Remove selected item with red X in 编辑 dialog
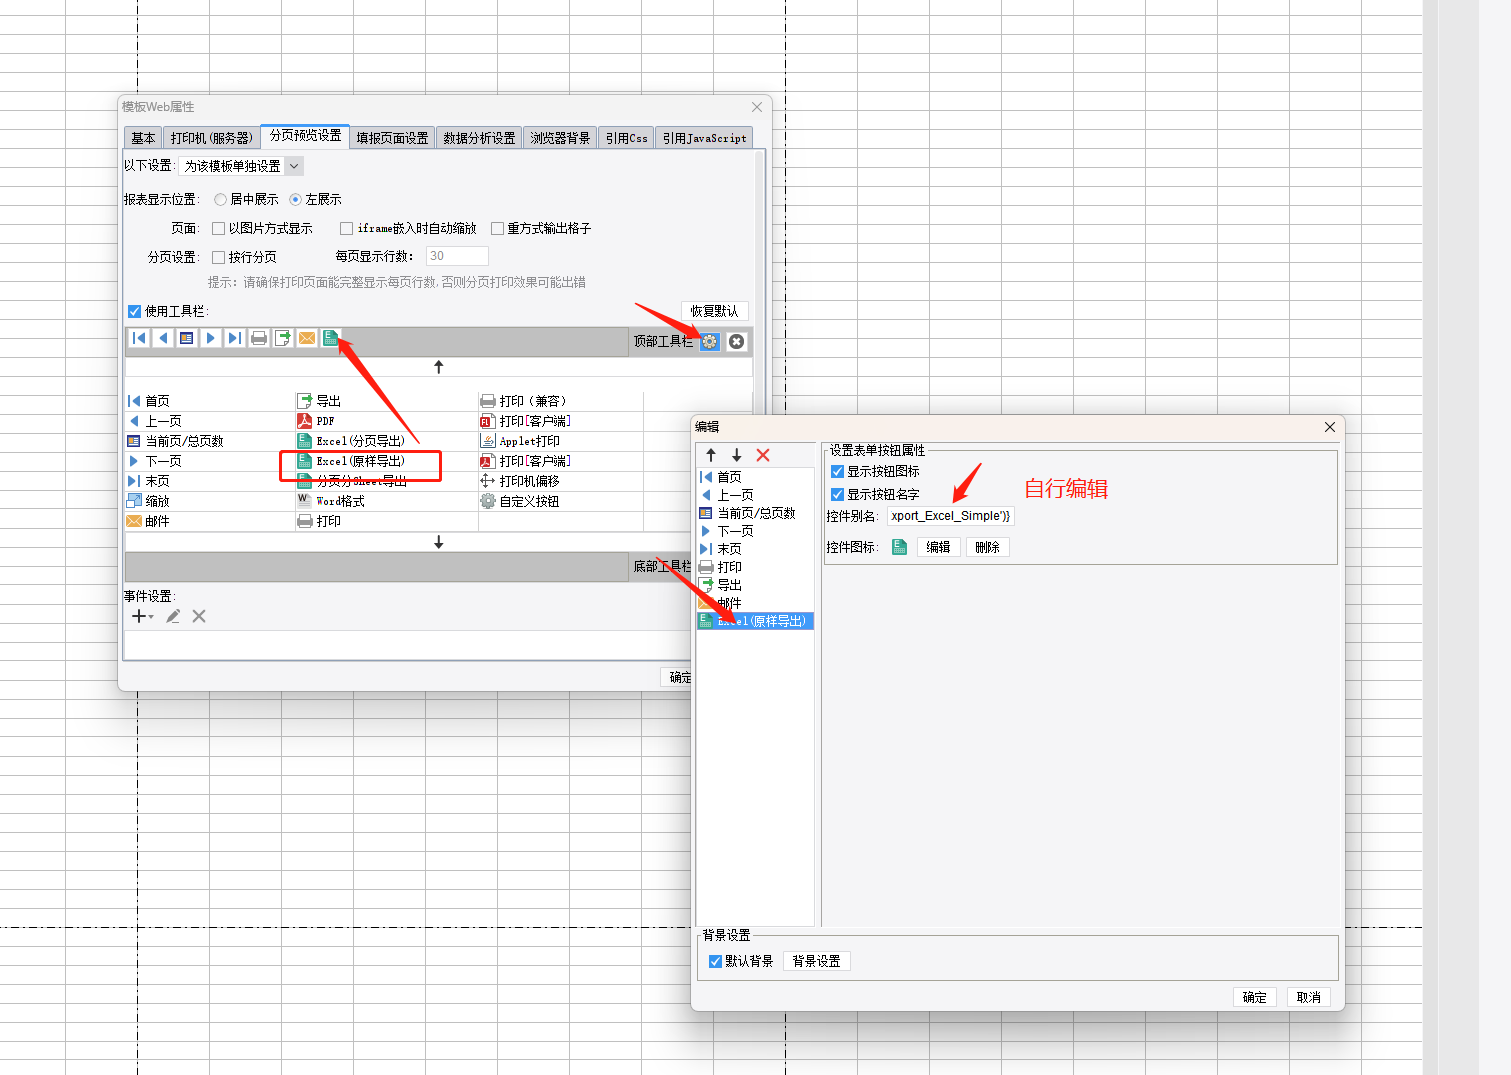This screenshot has height=1075, width=1511. [763, 455]
